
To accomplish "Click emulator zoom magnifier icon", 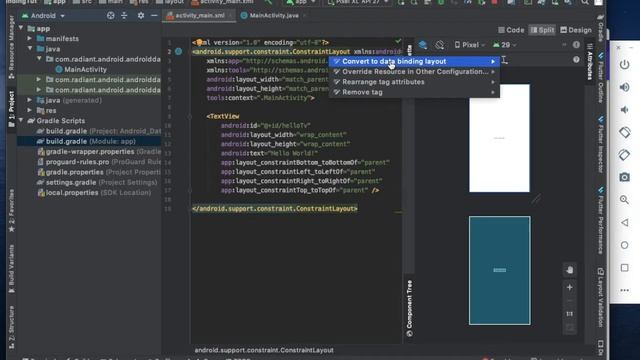I will 624,200.
